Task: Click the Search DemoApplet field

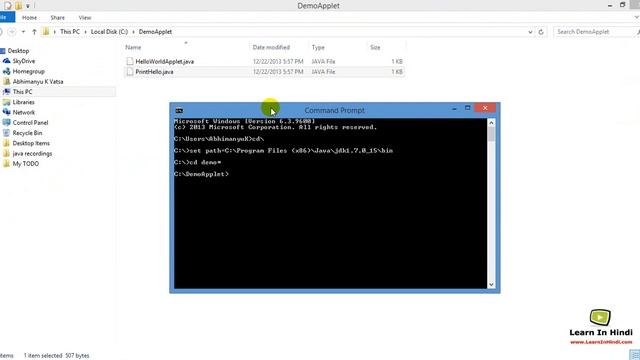Action: [x=595, y=31]
